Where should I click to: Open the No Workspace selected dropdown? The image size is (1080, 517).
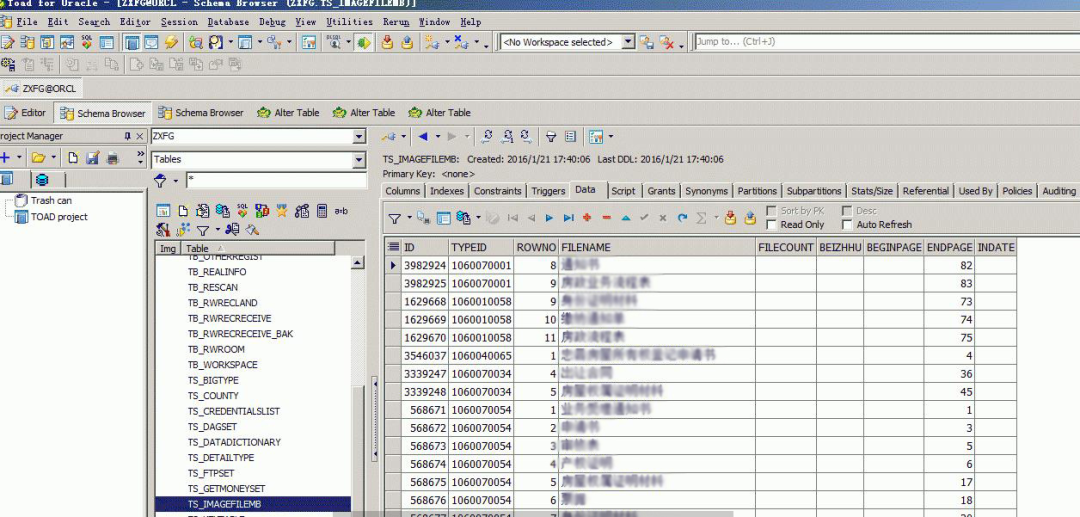click(x=628, y=42)
